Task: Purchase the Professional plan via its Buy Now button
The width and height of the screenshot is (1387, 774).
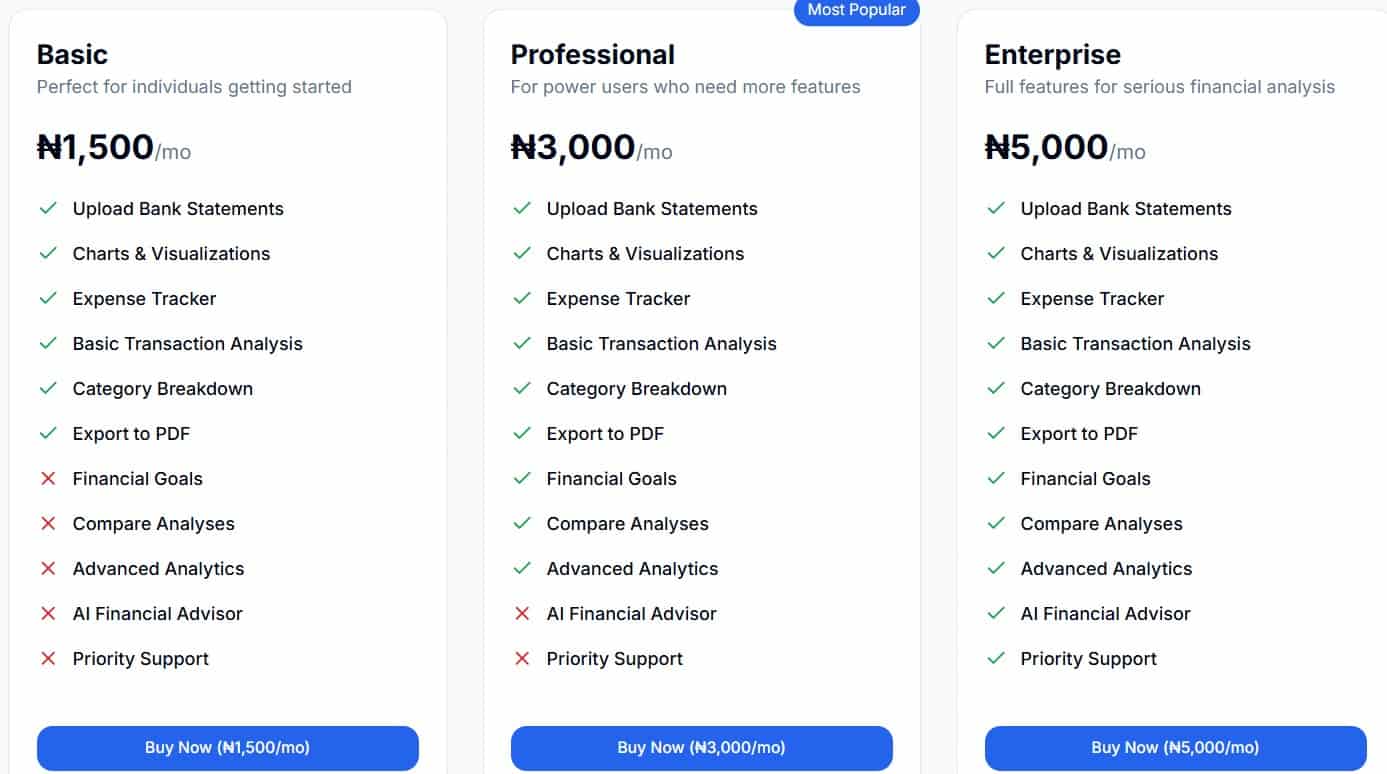Action: (701, 747)
